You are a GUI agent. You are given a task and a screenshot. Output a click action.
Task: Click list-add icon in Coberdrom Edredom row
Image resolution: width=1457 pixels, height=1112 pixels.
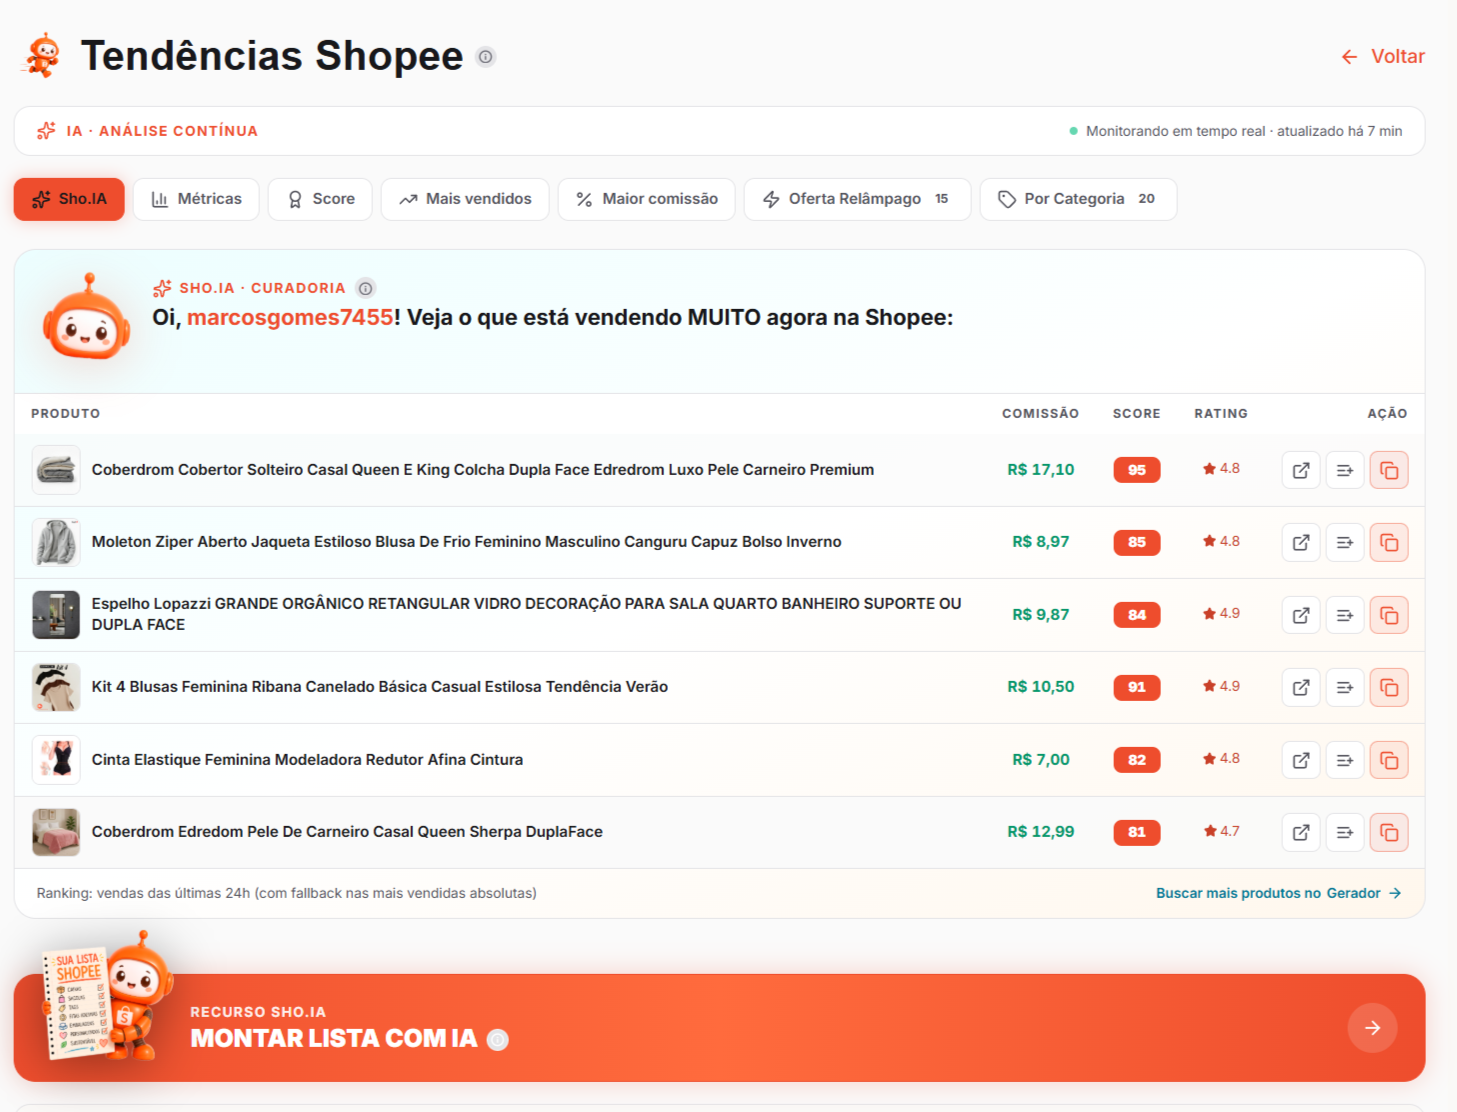(x=1345, y=832)
